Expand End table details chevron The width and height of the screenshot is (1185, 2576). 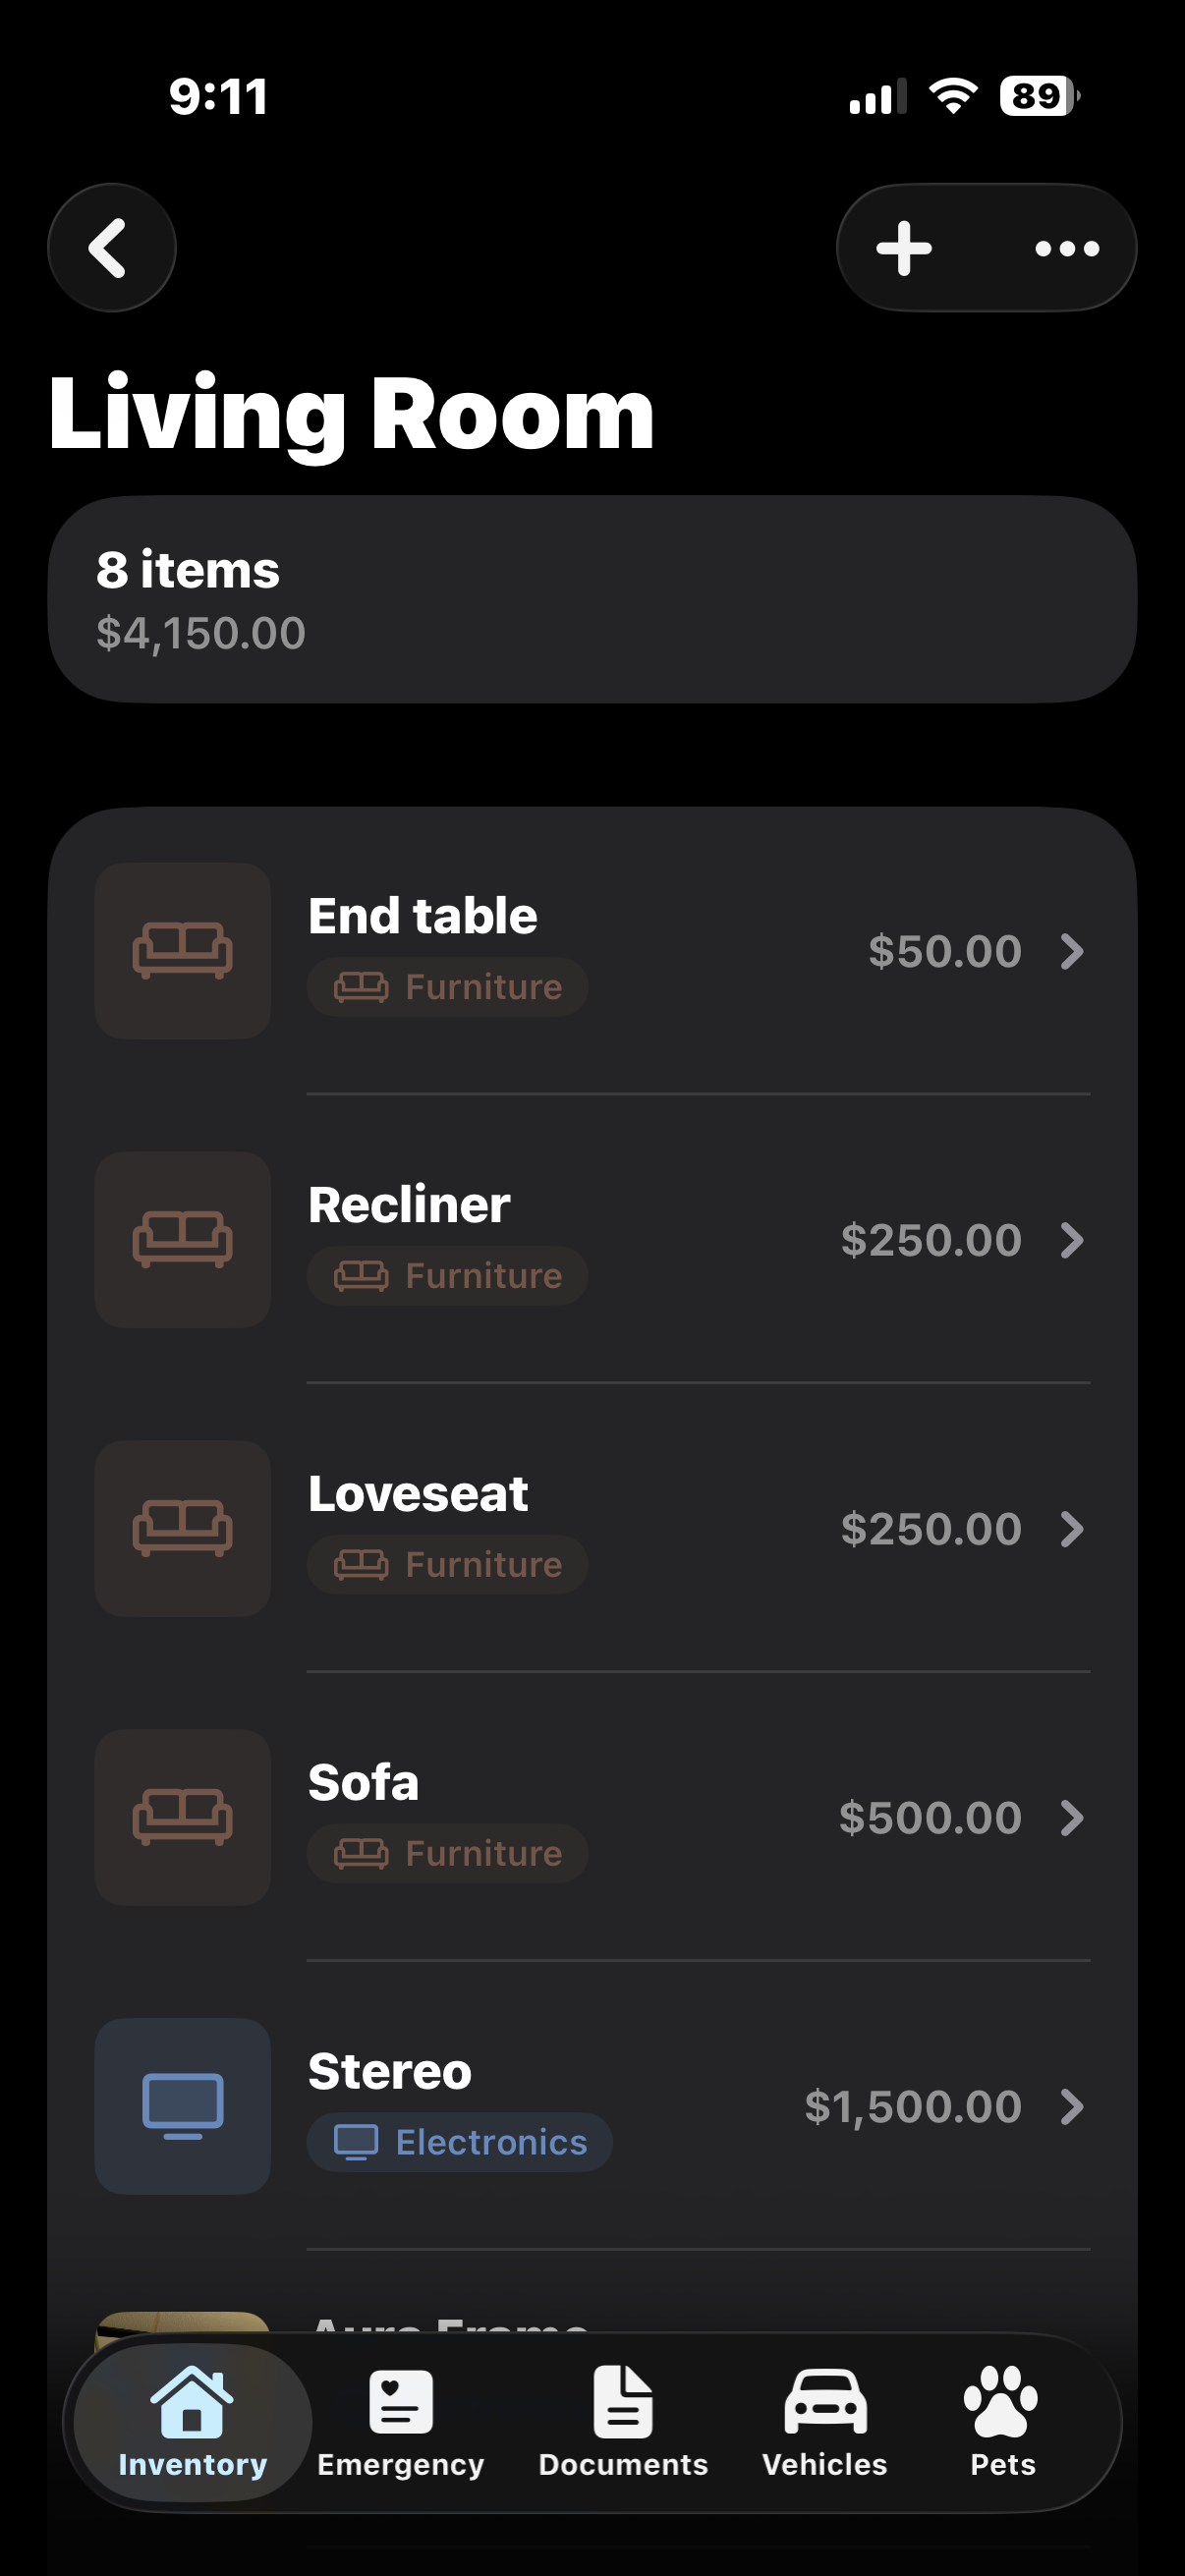pos(1072,952)
